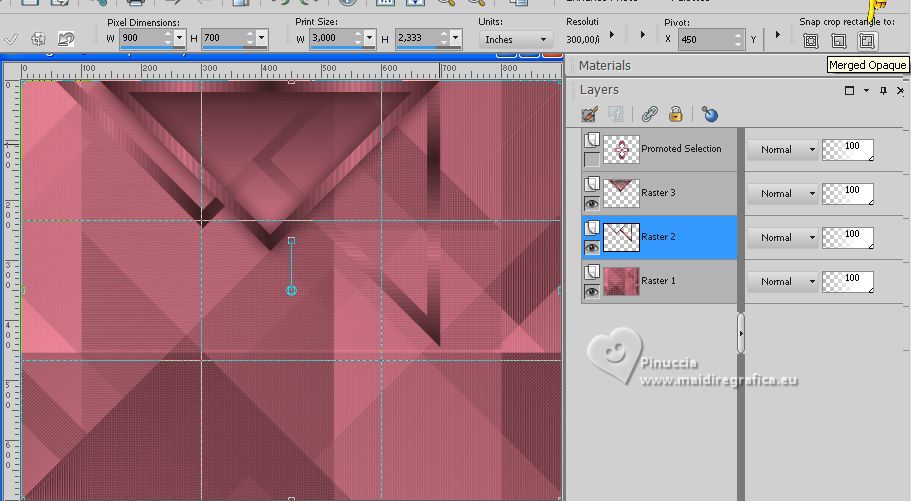This screenshot has width=911, height=501.
Task: Open blend mode dropdown for Raster 2
Action: tap(781, 238)
